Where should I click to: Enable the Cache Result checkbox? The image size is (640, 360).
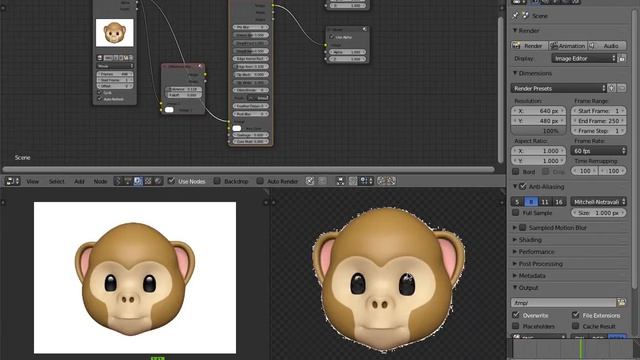pos(576,326)
